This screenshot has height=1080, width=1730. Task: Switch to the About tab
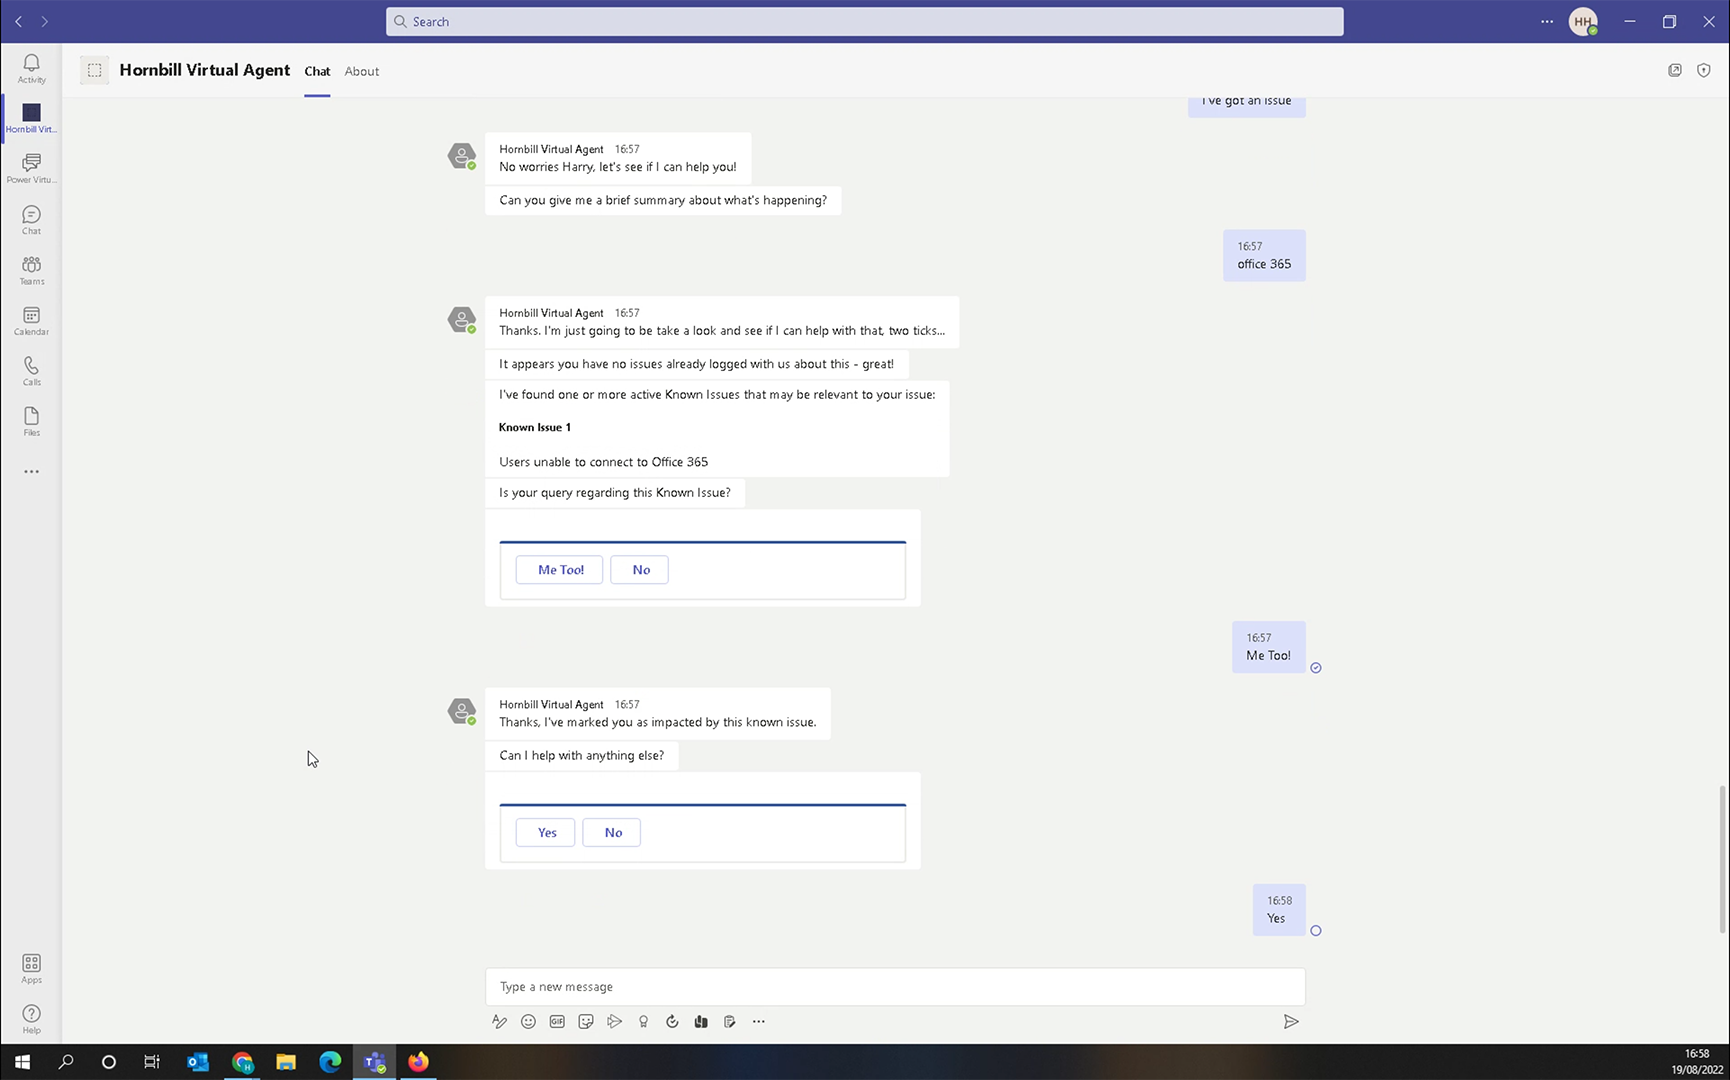tap(362, 71)
